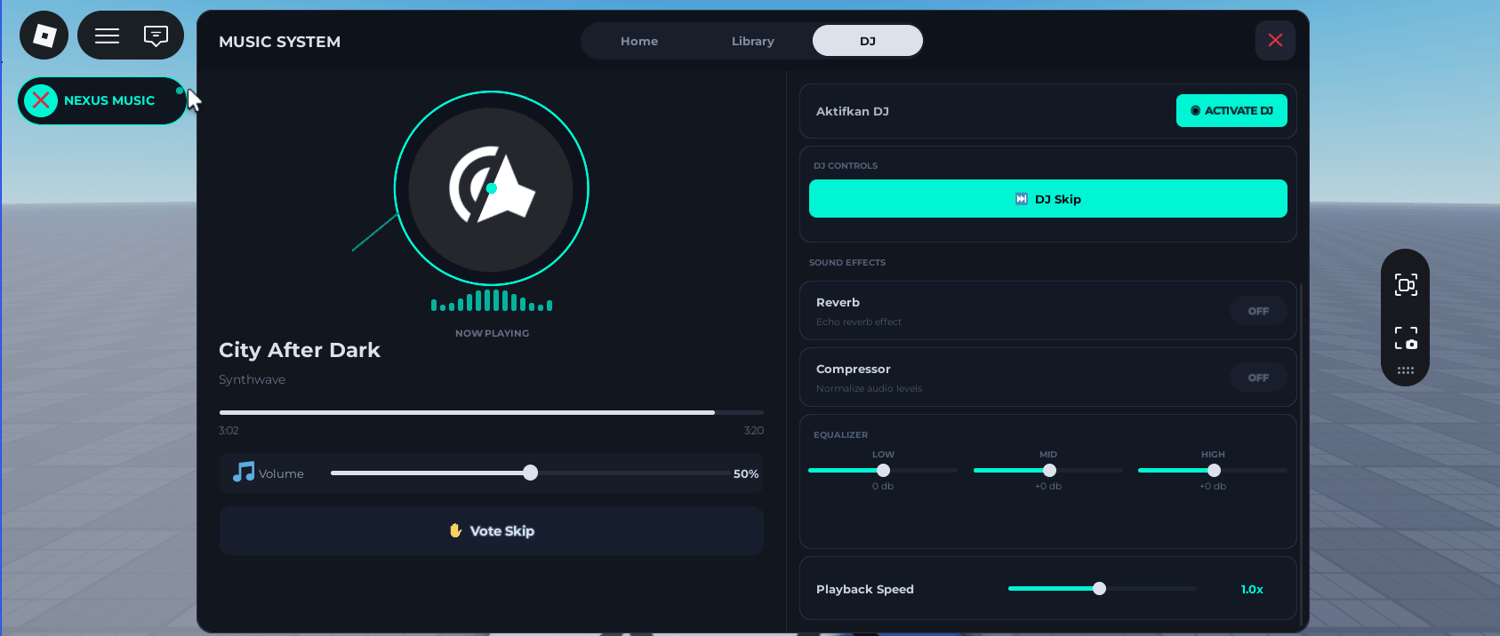The height and width of the screenshot is (636, 1500).
Task: Click the Vote Skip button
Action: click(491, 531)
